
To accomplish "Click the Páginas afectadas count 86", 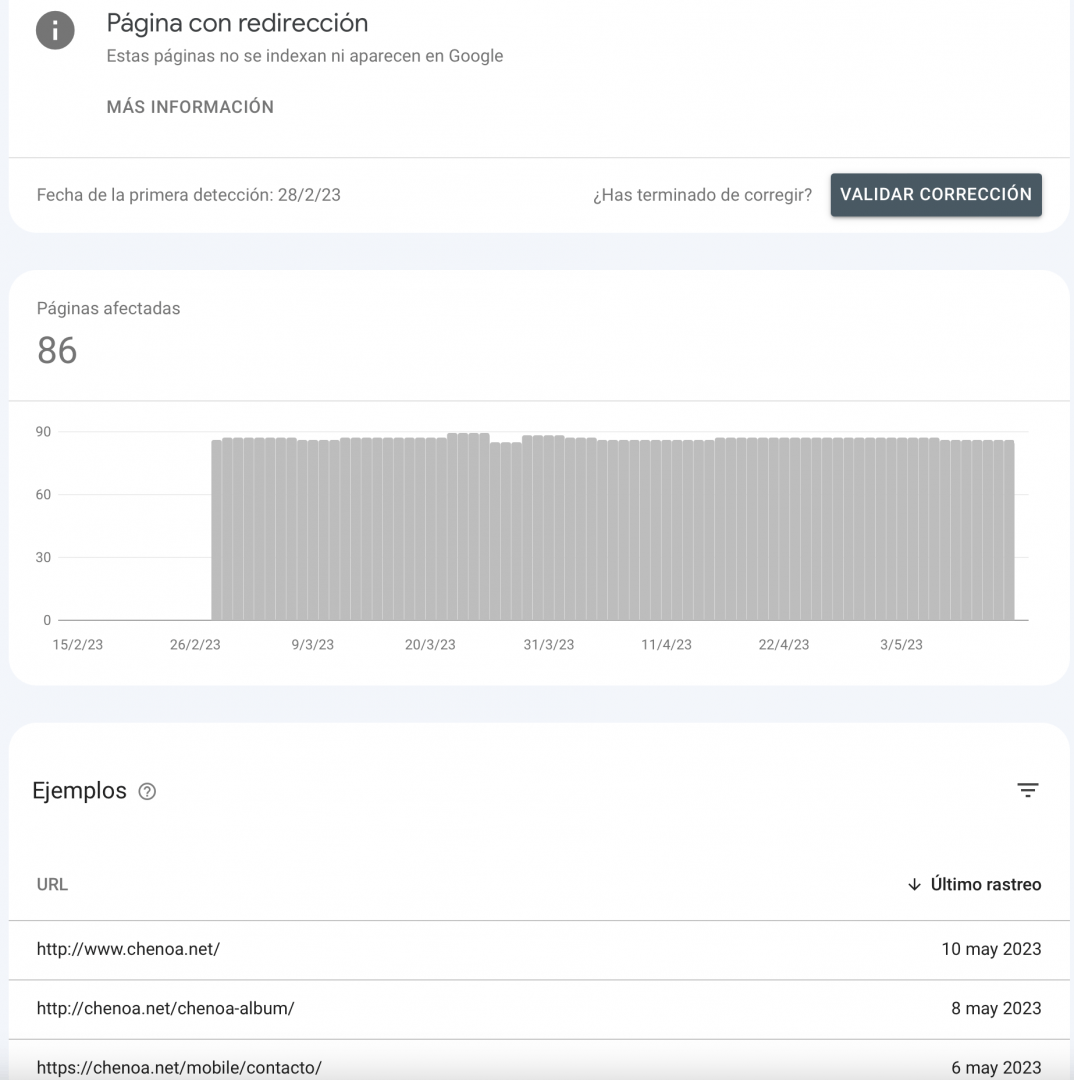I will click(x=57, y=351).
